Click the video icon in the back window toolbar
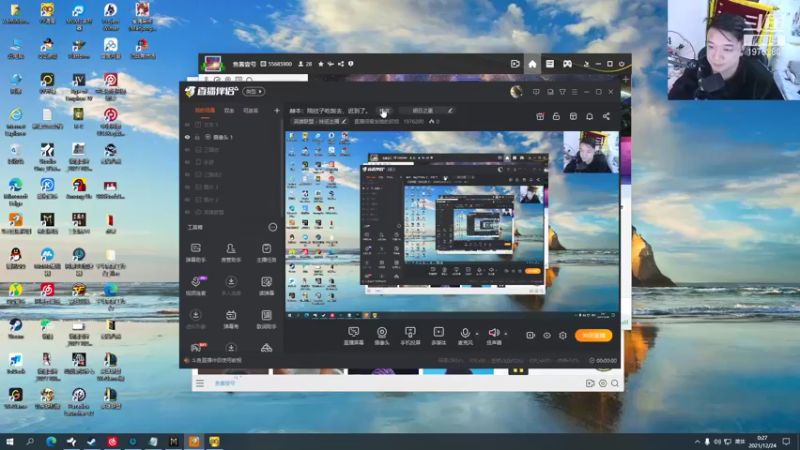 515,64
